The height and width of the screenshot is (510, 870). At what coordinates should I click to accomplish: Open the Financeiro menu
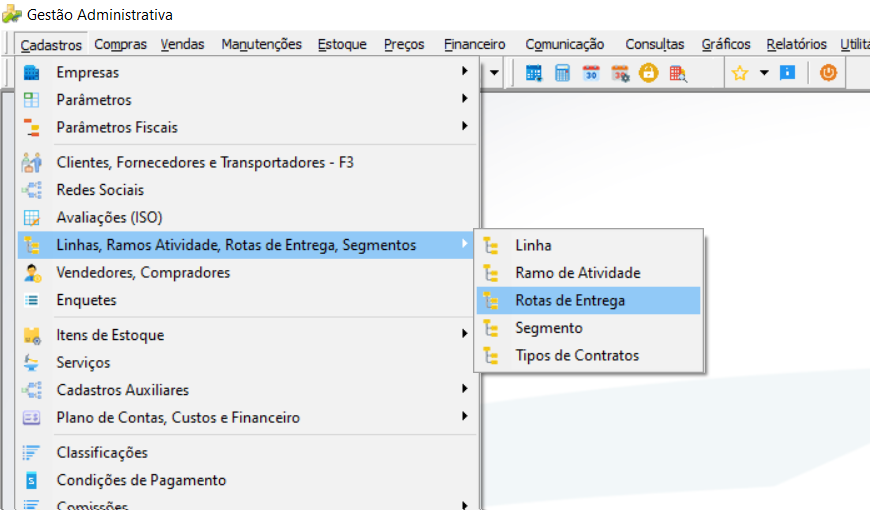click(474, 44)
